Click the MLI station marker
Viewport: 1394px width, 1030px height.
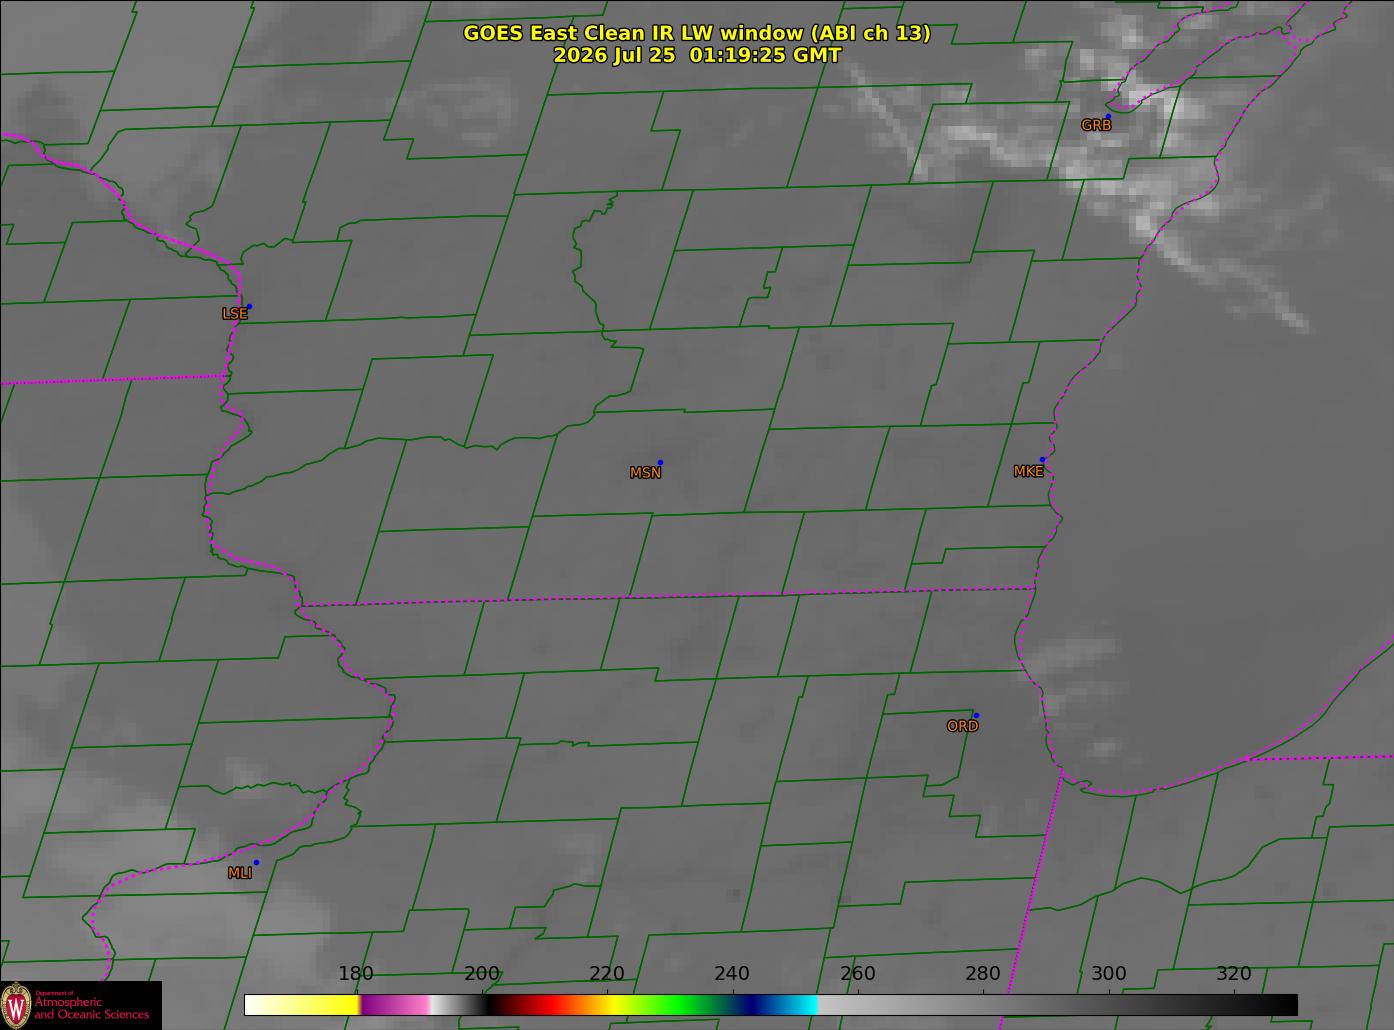256,862
